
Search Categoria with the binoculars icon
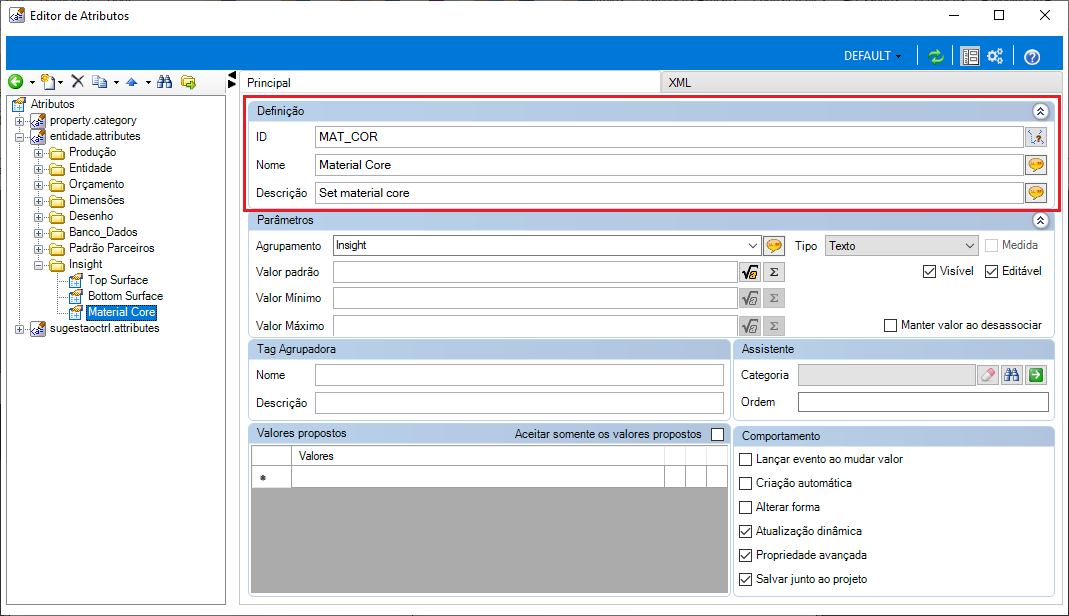click(1012, 375)
